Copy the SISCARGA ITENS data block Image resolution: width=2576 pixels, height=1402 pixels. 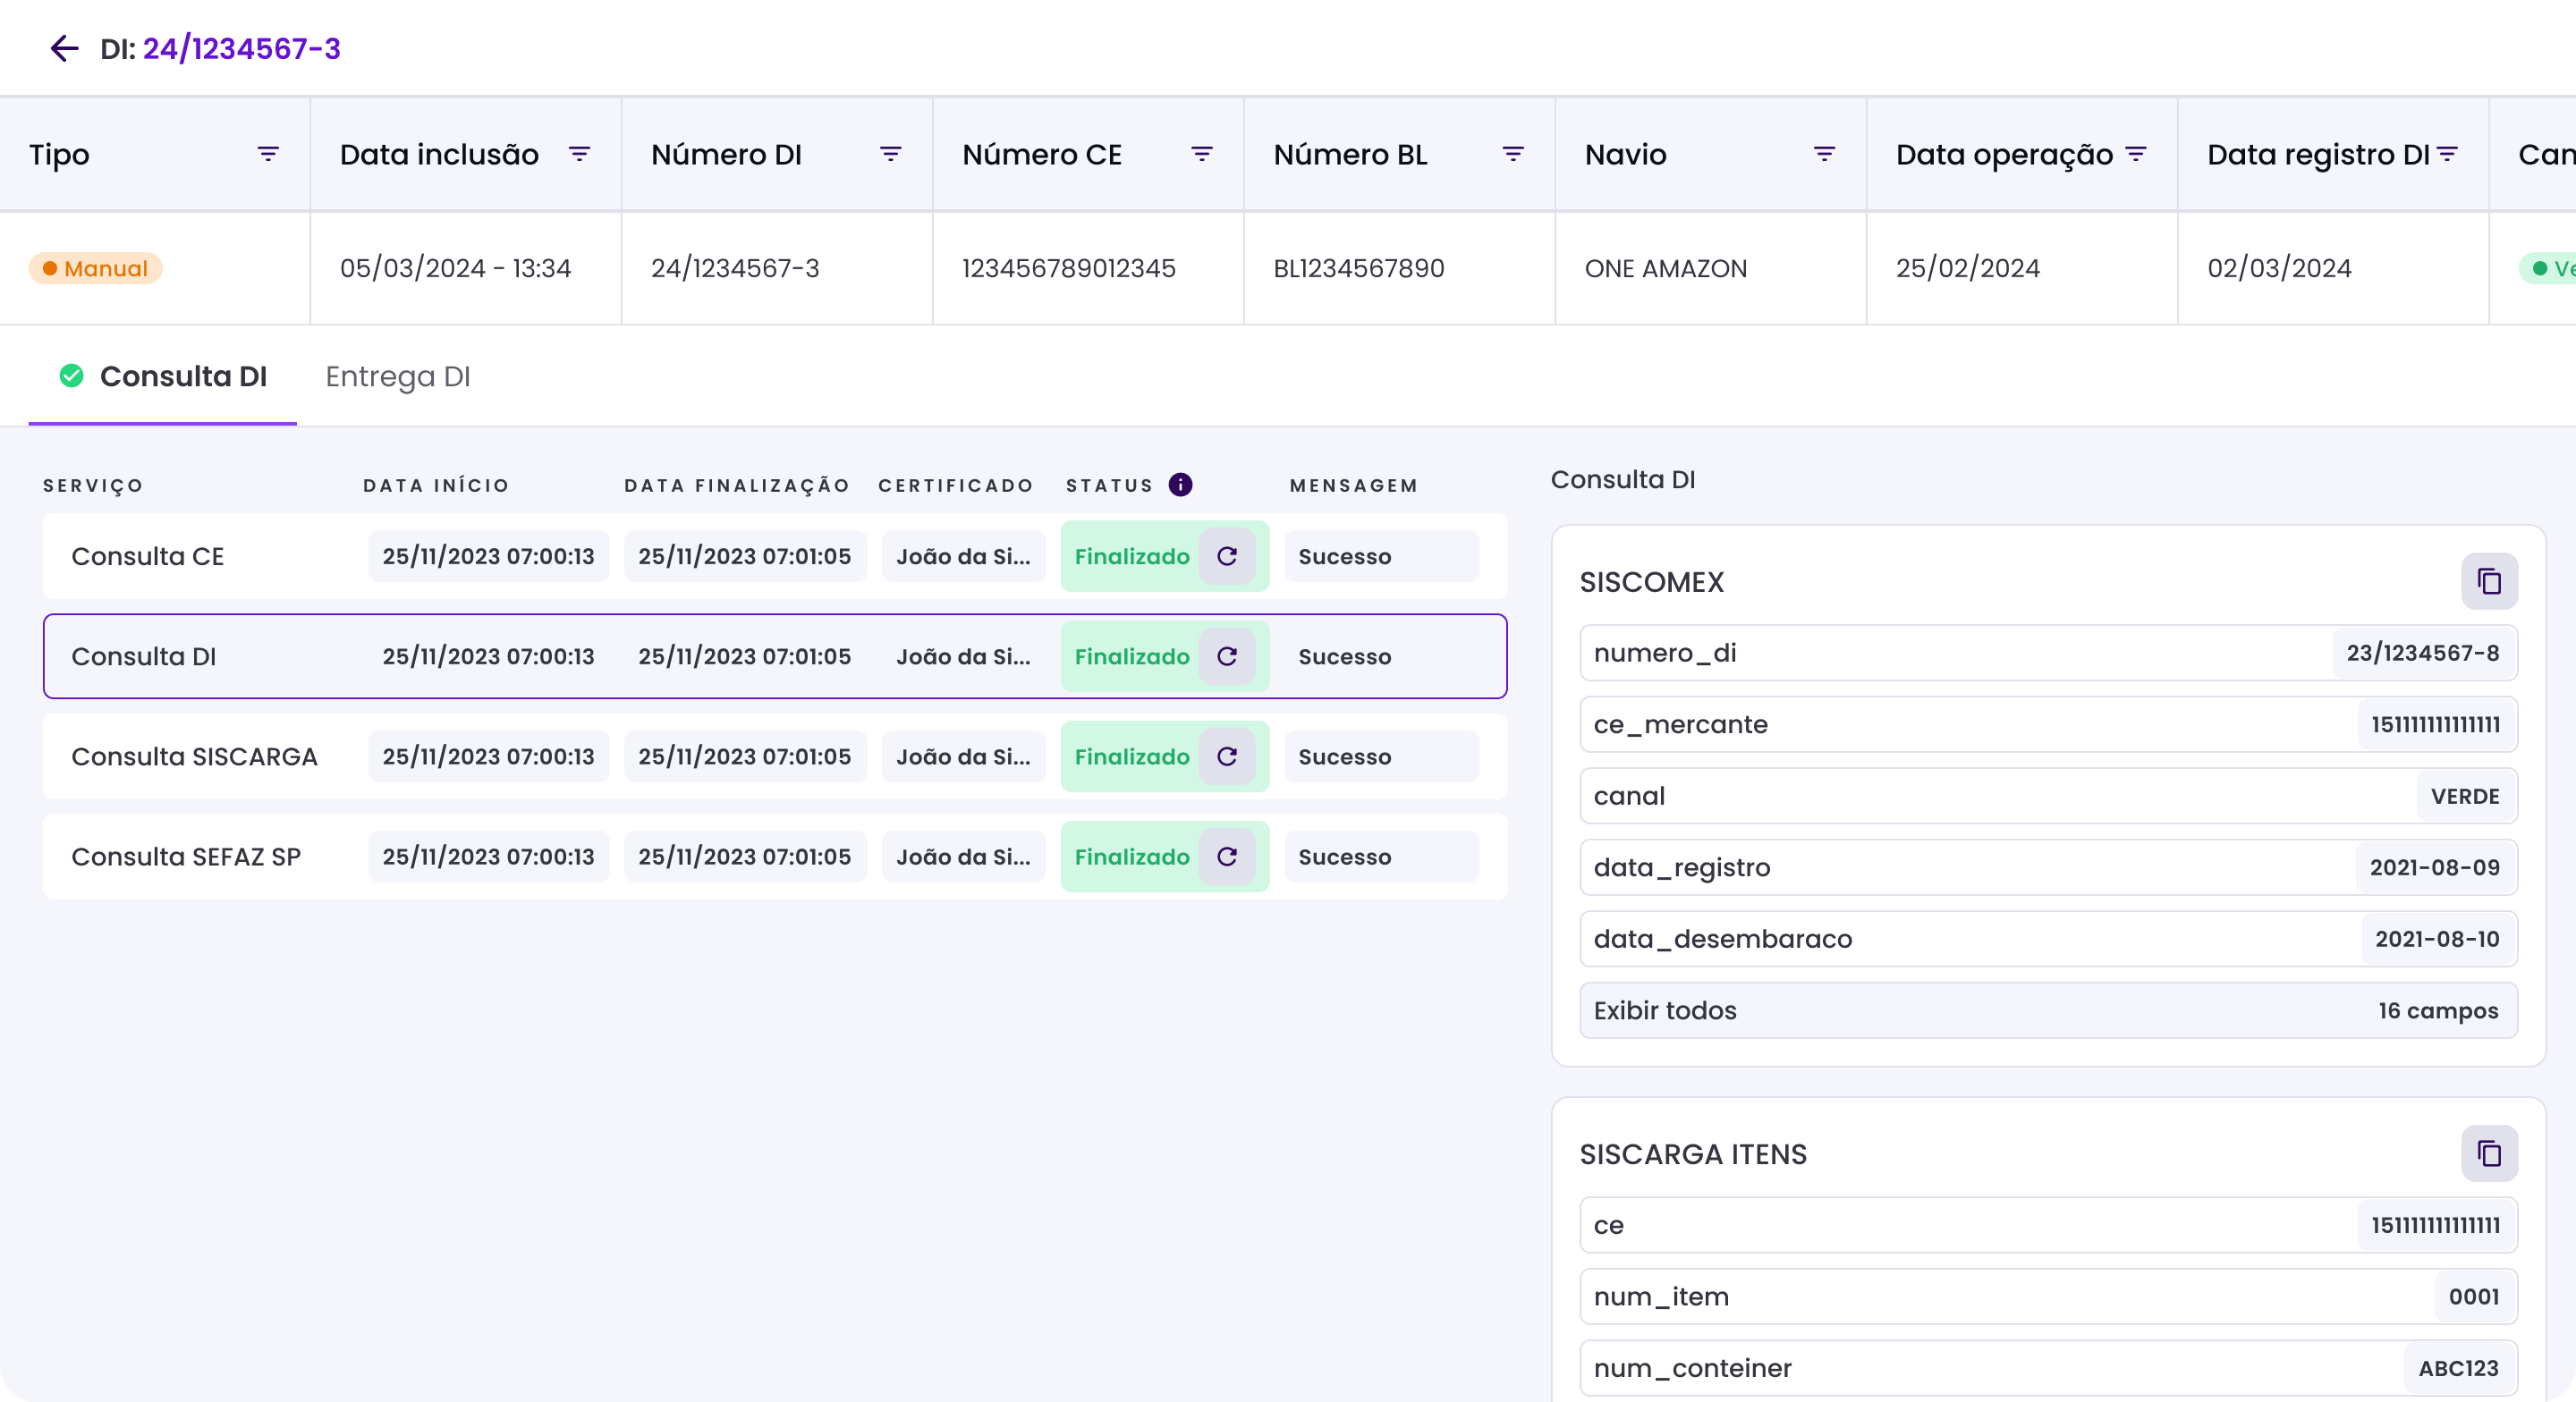pyautogui.click(x=2489, y=1153)
